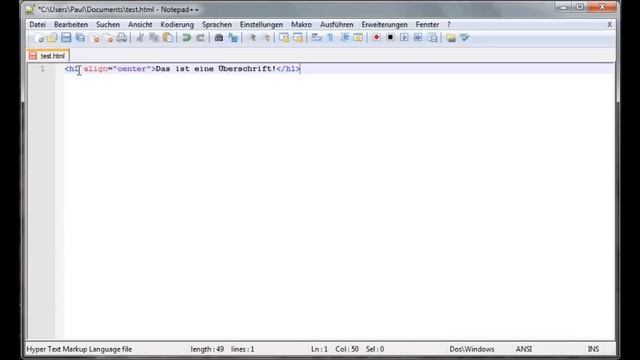Click the spell-check checkmark toolbar icon

tap(464, 38)
